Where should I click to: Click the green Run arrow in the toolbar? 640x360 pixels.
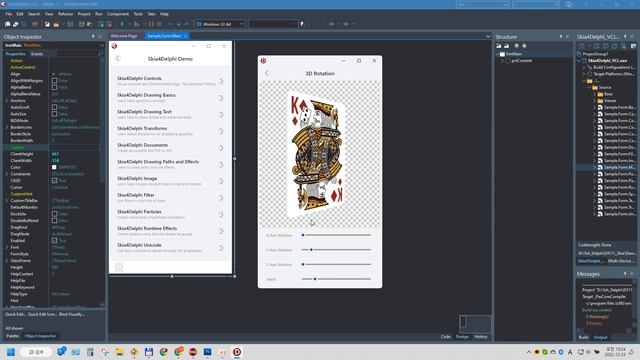[122, 24]
